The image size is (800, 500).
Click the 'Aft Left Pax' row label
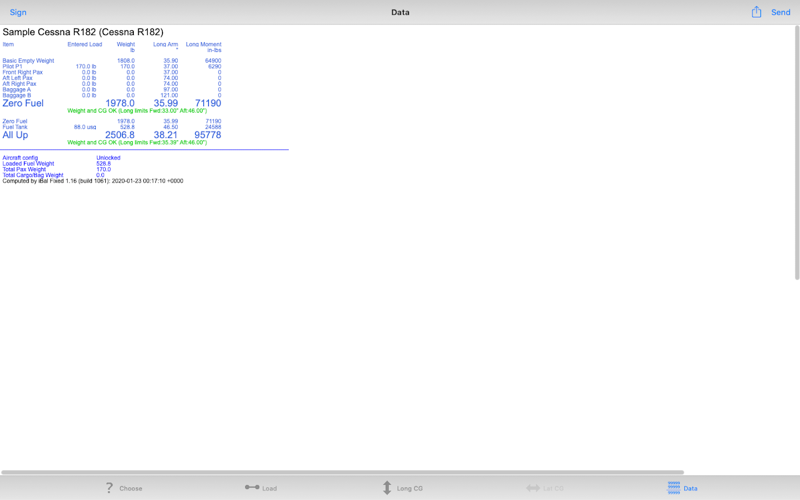[x=17, y=78]
